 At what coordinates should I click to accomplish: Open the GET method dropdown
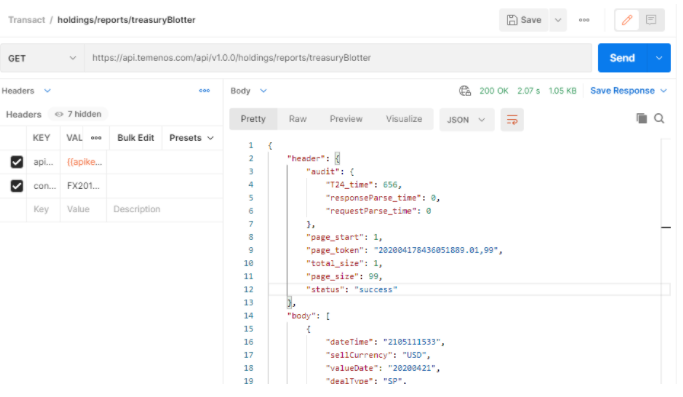pos(42,58)
